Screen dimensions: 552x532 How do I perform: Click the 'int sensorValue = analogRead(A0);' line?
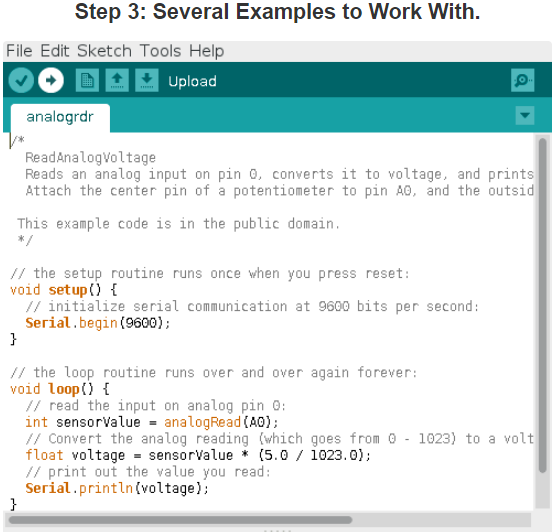(152, 422)
